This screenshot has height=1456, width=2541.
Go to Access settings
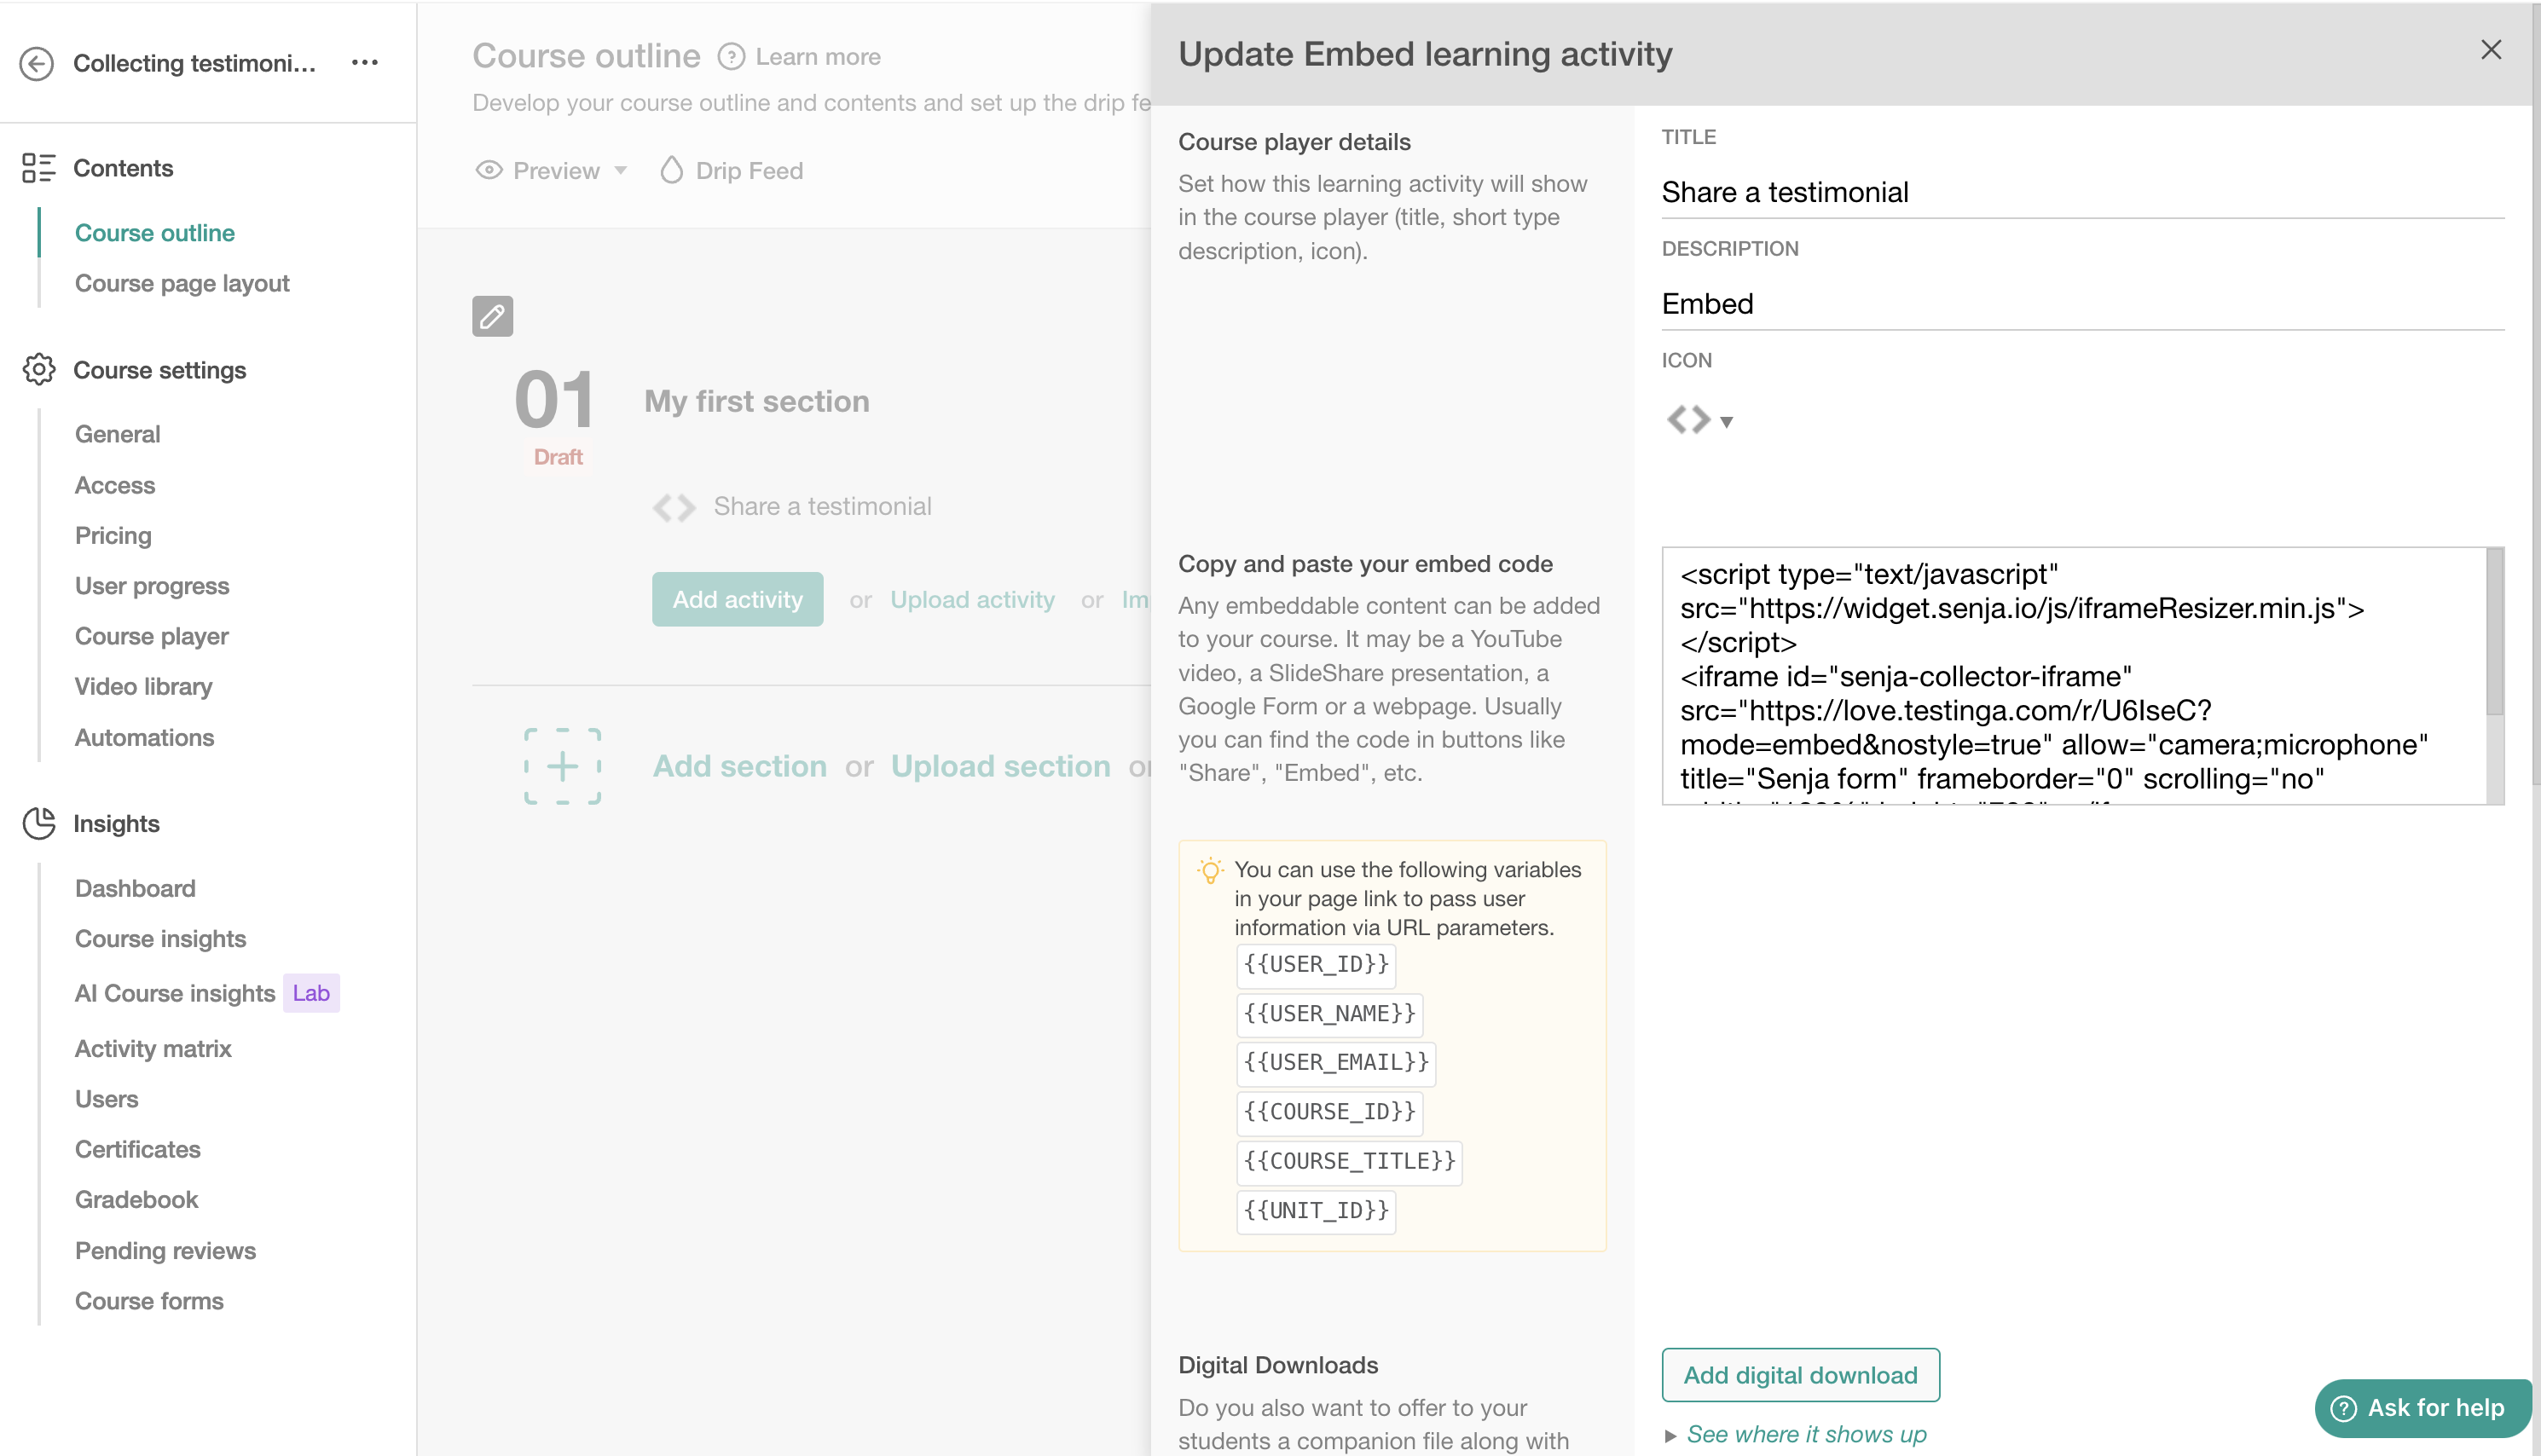(115, 485)
